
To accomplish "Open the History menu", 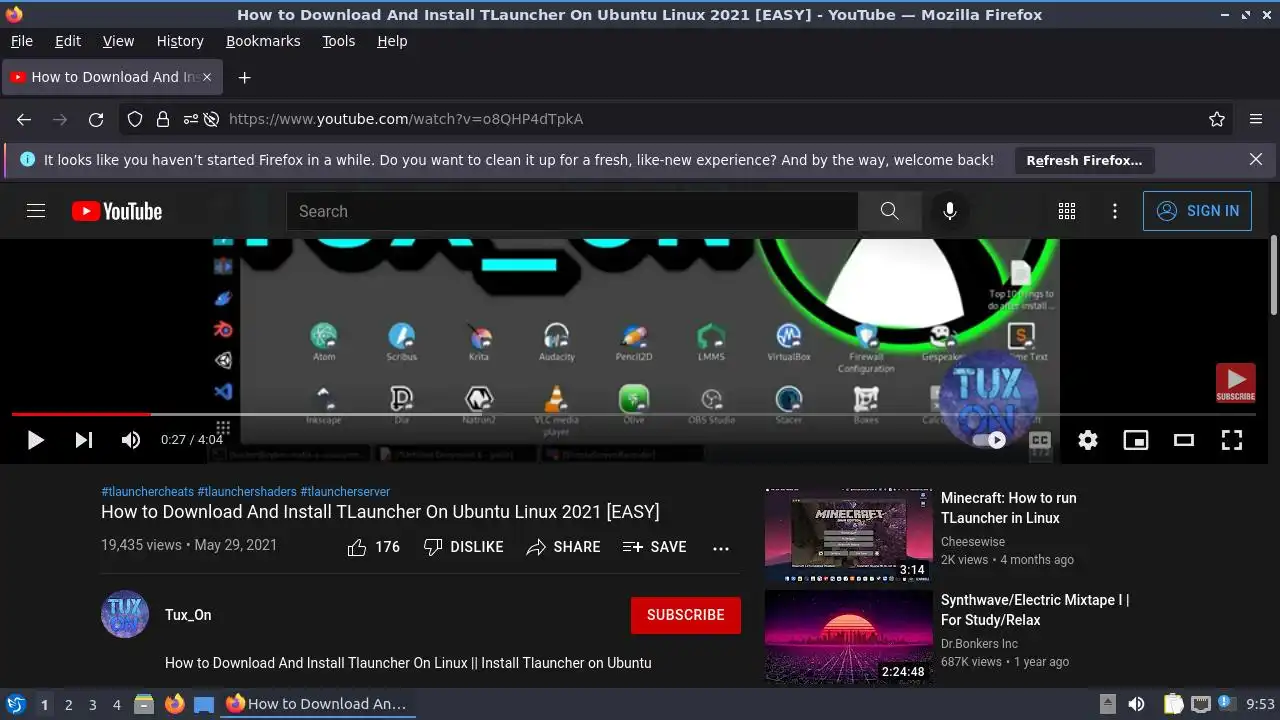I will click(x=180, y=41).
